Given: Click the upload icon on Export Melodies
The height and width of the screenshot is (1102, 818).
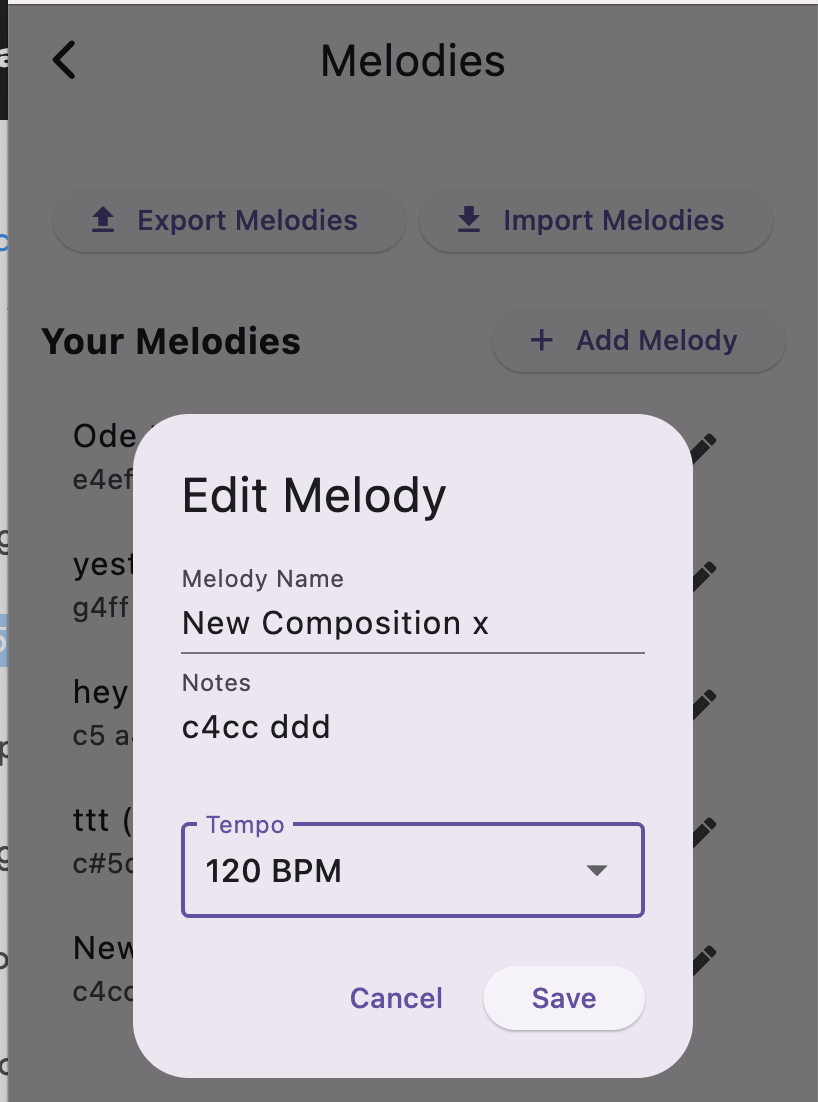Looking at the screenshot, I should pos(101,220).
